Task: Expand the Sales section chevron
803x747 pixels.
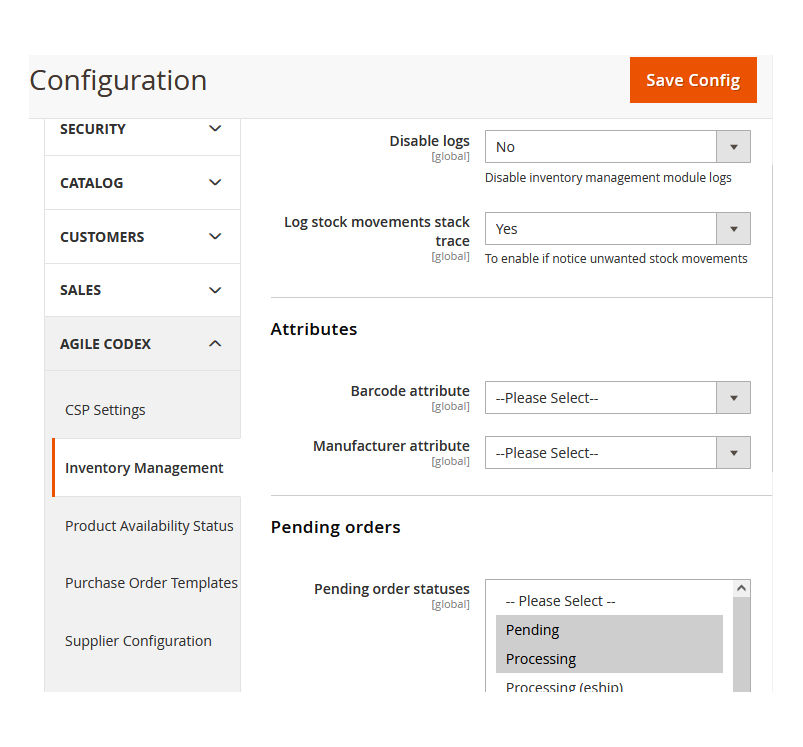Action: [215, 290]
